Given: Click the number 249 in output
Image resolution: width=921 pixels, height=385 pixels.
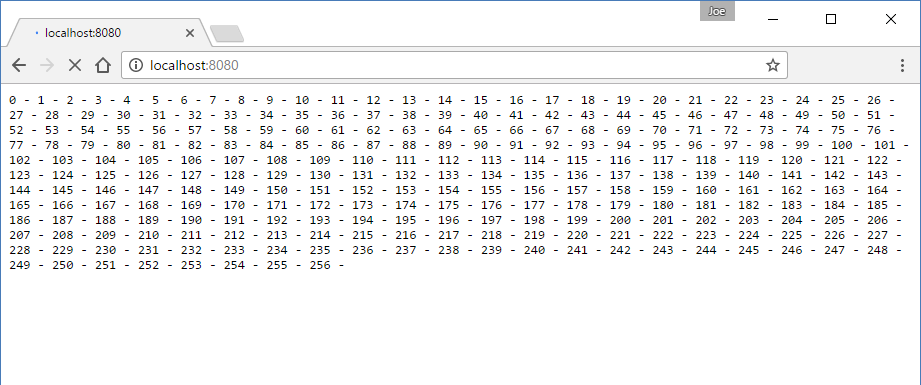Looking at the screenshot, I should (20, 265).
